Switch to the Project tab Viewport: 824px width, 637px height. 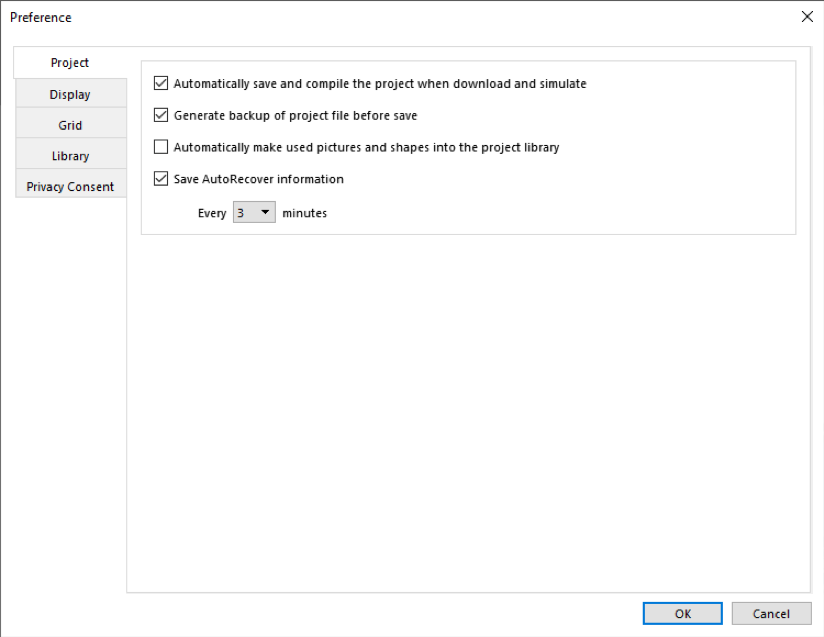[70, 63]
